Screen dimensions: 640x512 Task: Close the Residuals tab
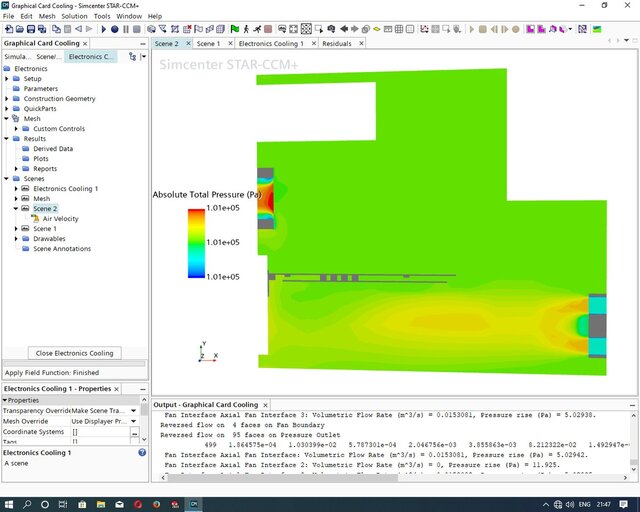click(x=361, y=43)
